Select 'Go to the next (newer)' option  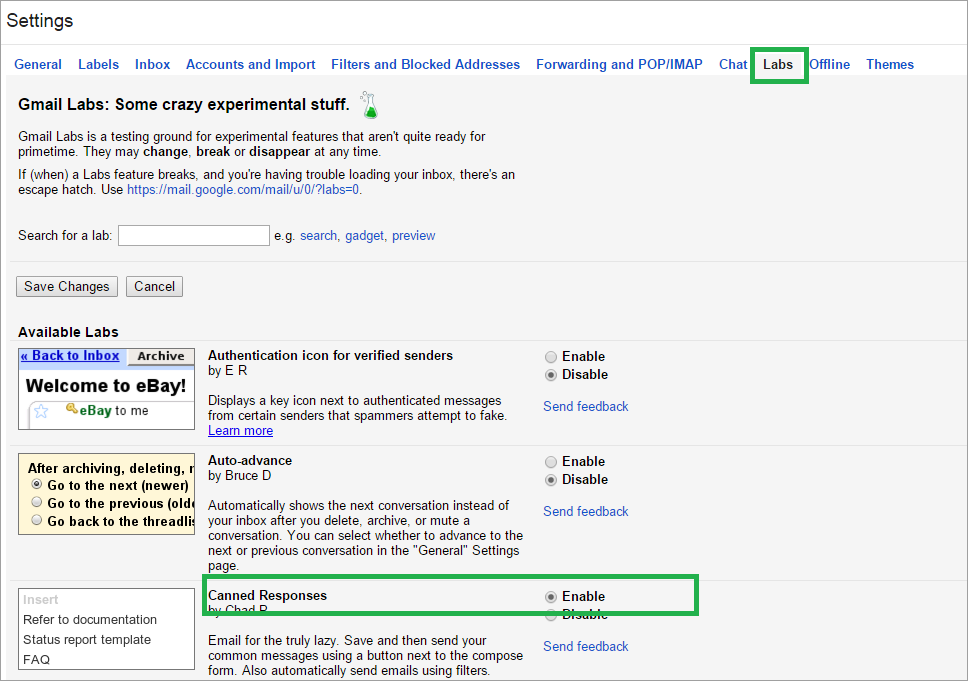click(36, 487)
